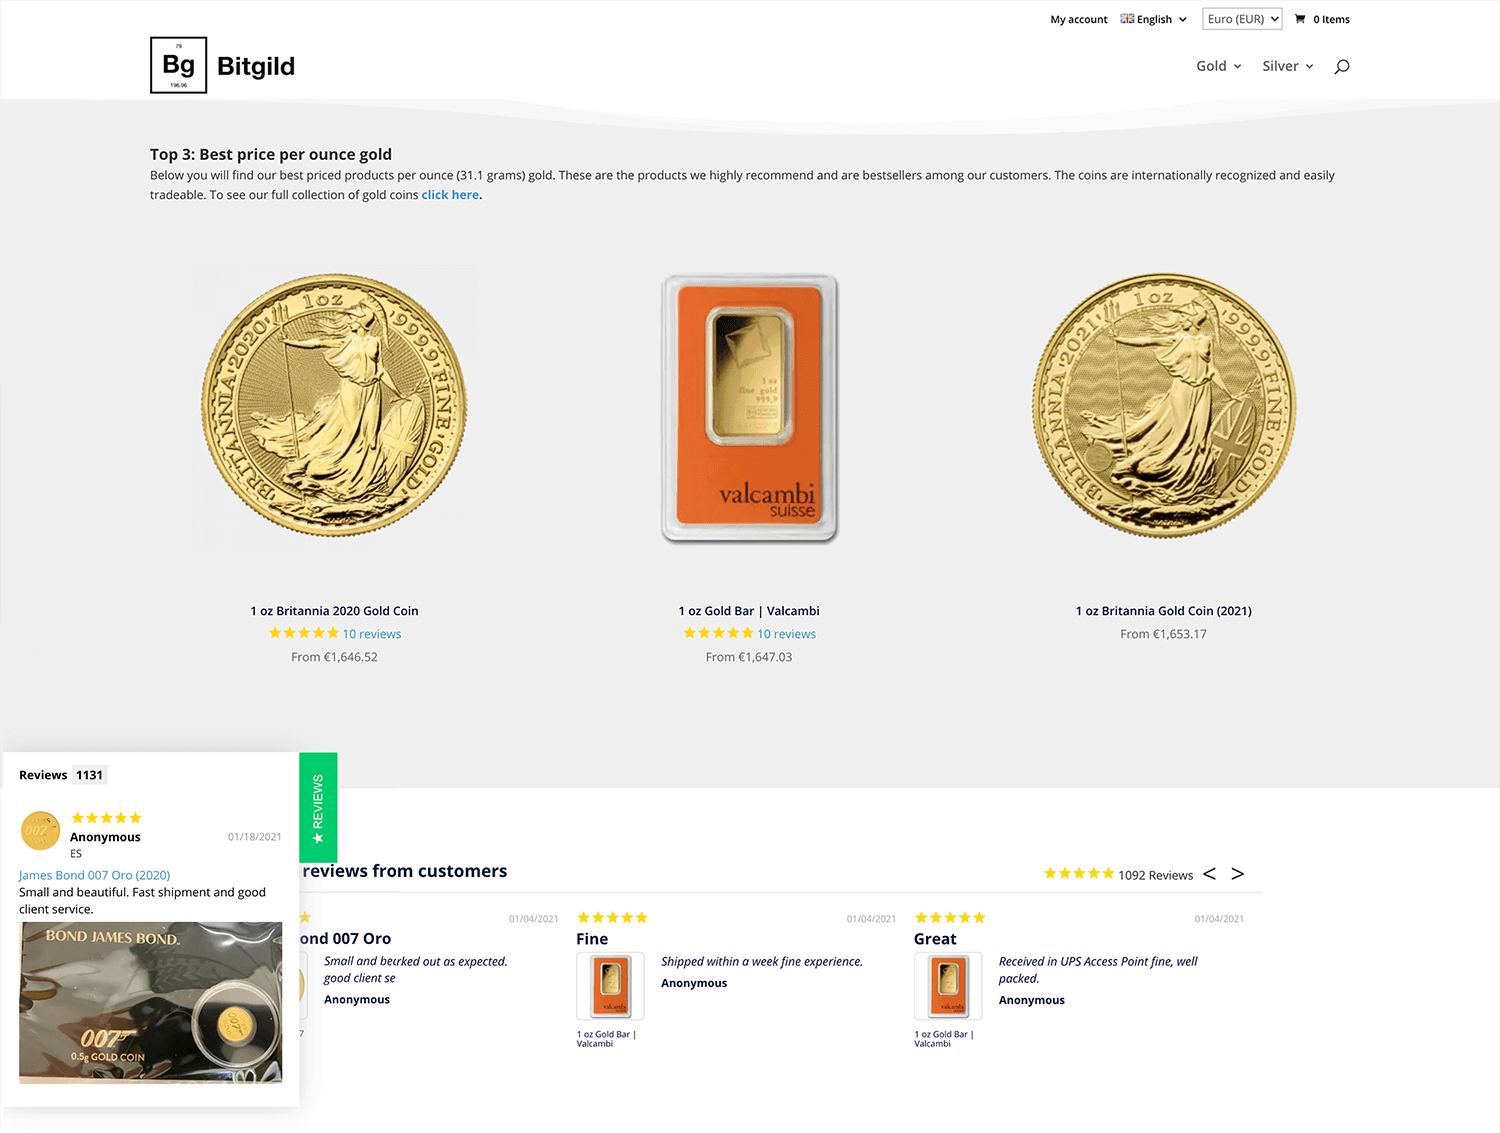This screenshot has height=1133, width=1500.
Task: Click the Top 3: Best price per ounce gold heading
Action: [x=271, y=154]
